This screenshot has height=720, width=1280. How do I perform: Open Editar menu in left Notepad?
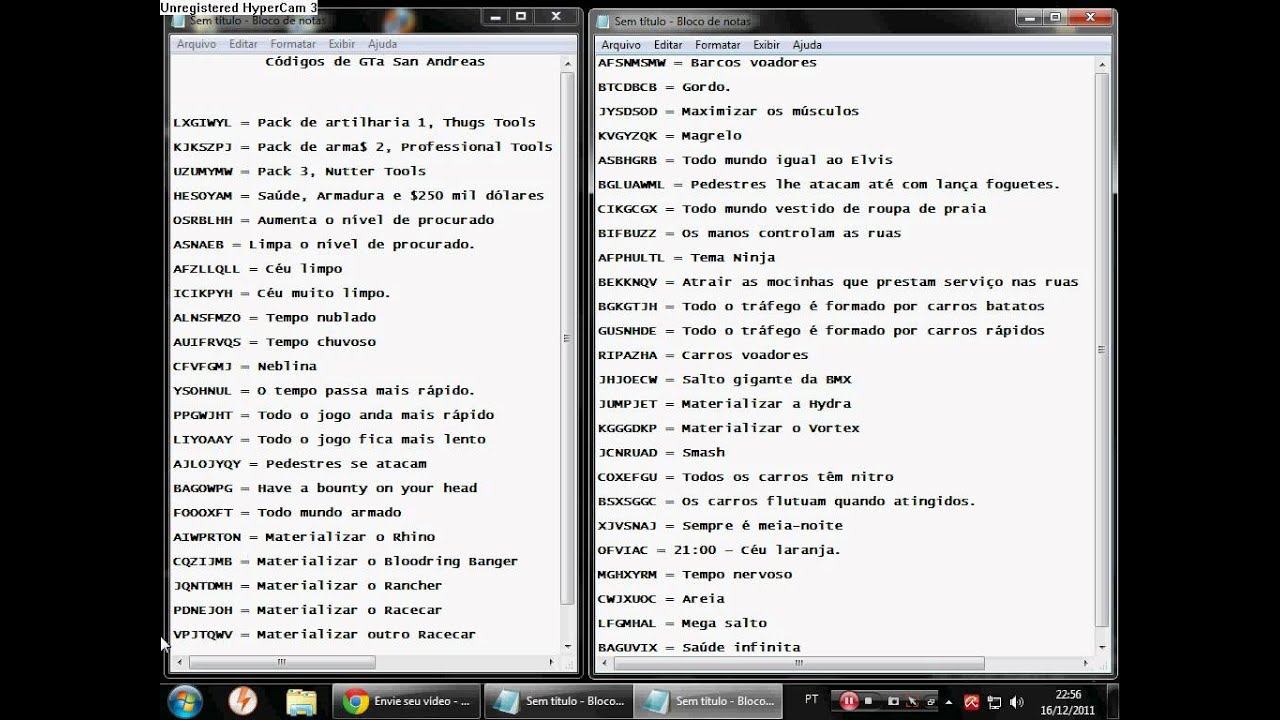click(x=243, y=44)
